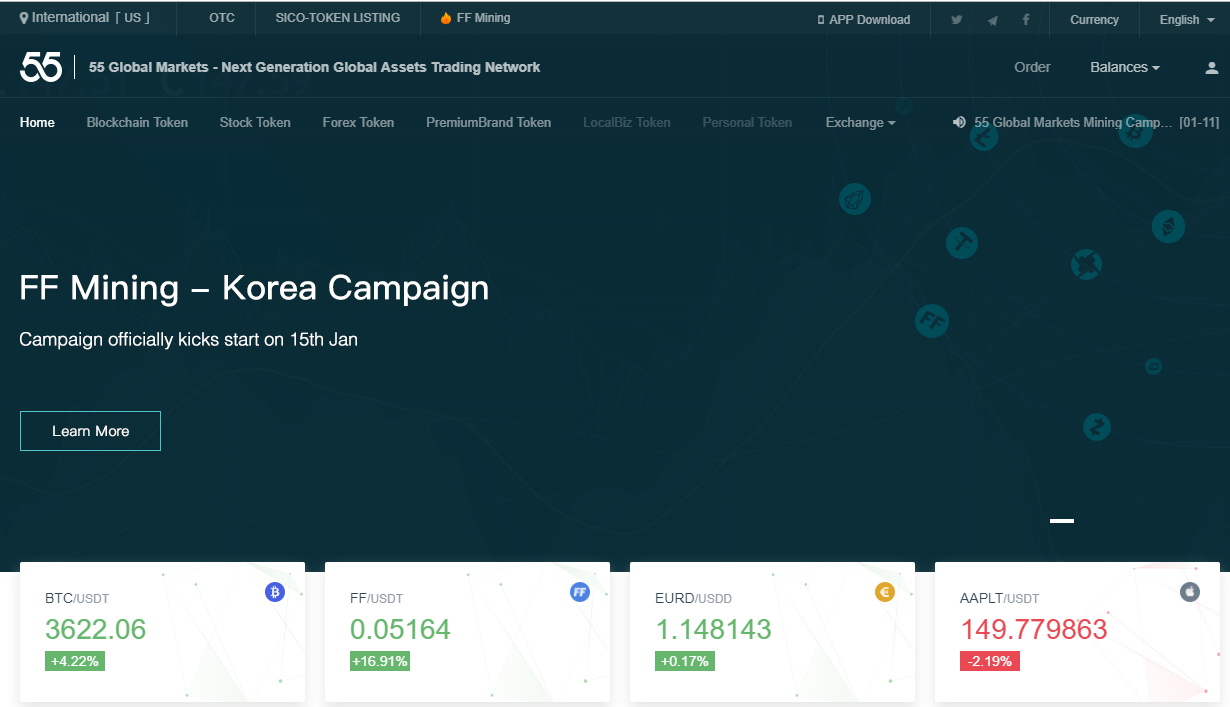Click the +0.17% change badge
Screen dimensions: 1230x707
(x=685, y=661)
